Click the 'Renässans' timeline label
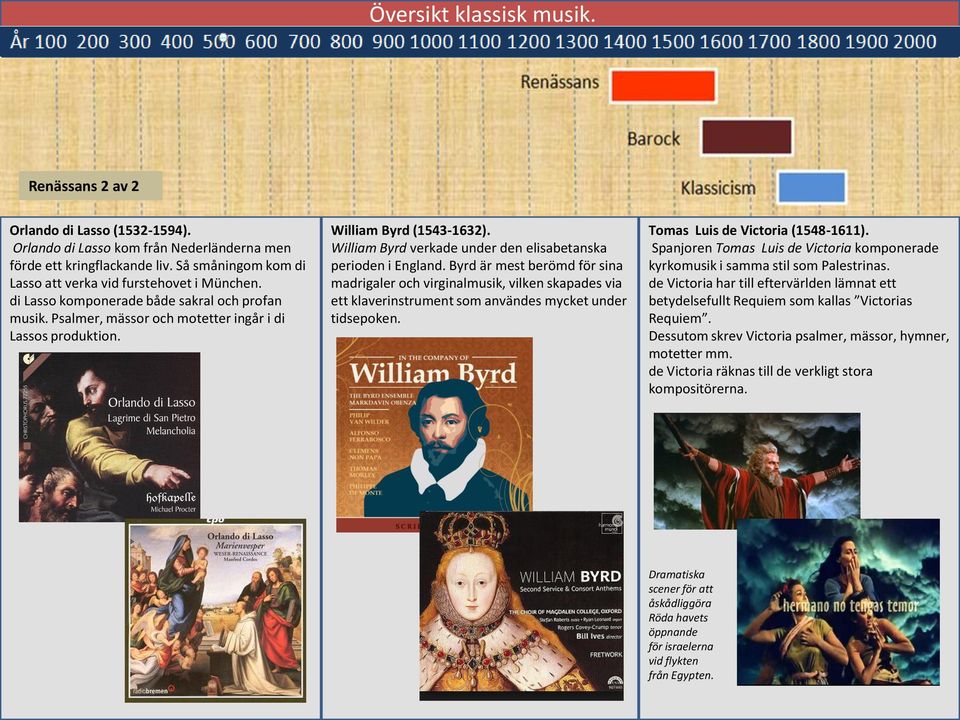Image resolution: width=960 pixels, height=720 pixels. (x=560, y=82)
